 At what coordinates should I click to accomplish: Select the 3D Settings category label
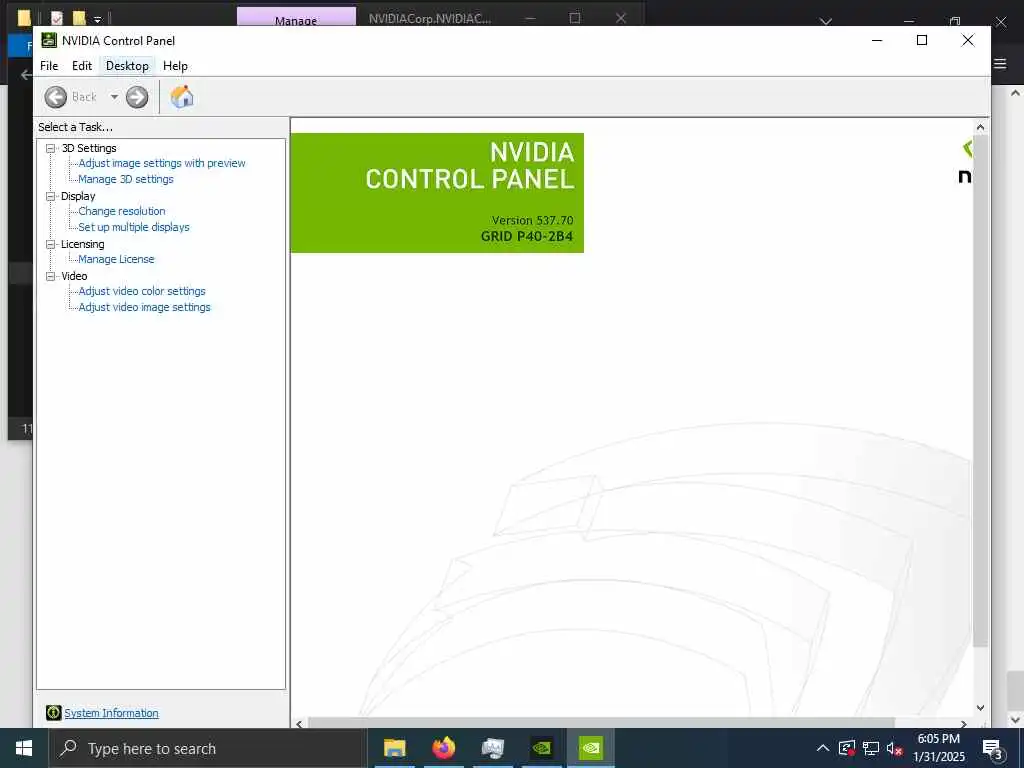coord(89,148)
